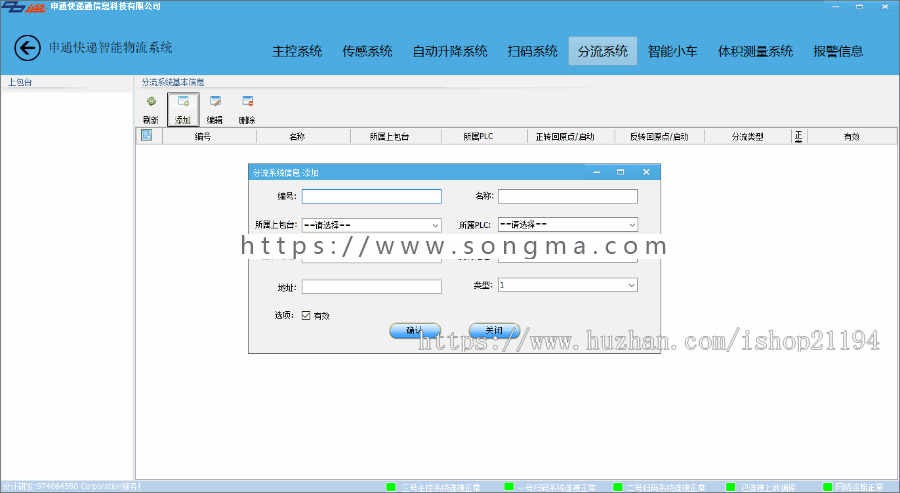Click the 删除 delete toolbar icon
This screenshot has height=493, width=900.
coord(247,109)
